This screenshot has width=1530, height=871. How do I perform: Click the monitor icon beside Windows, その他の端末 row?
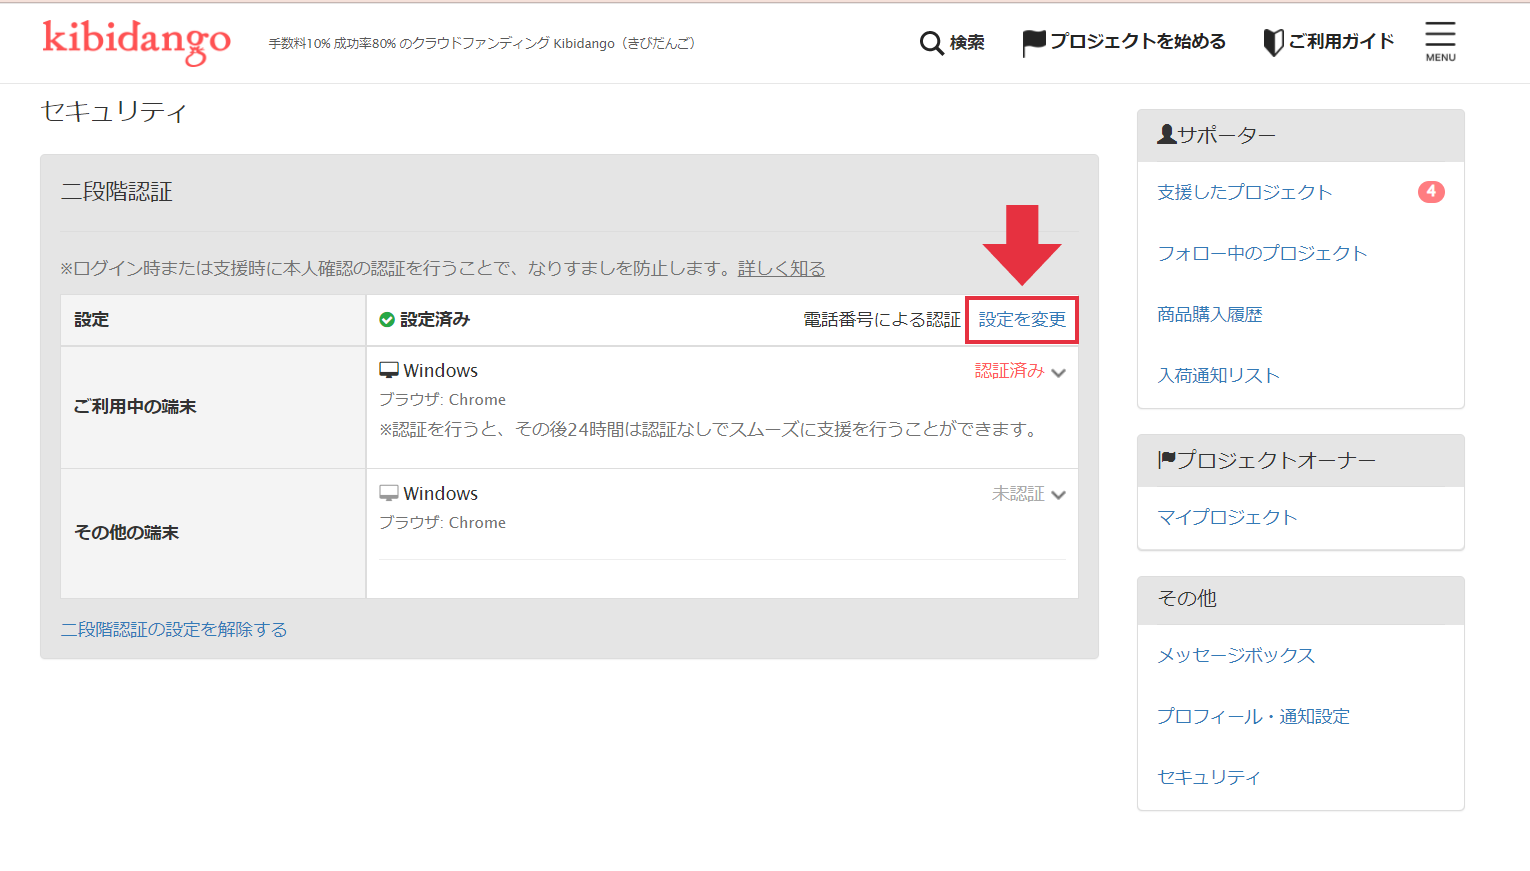(x=389, y=493)
